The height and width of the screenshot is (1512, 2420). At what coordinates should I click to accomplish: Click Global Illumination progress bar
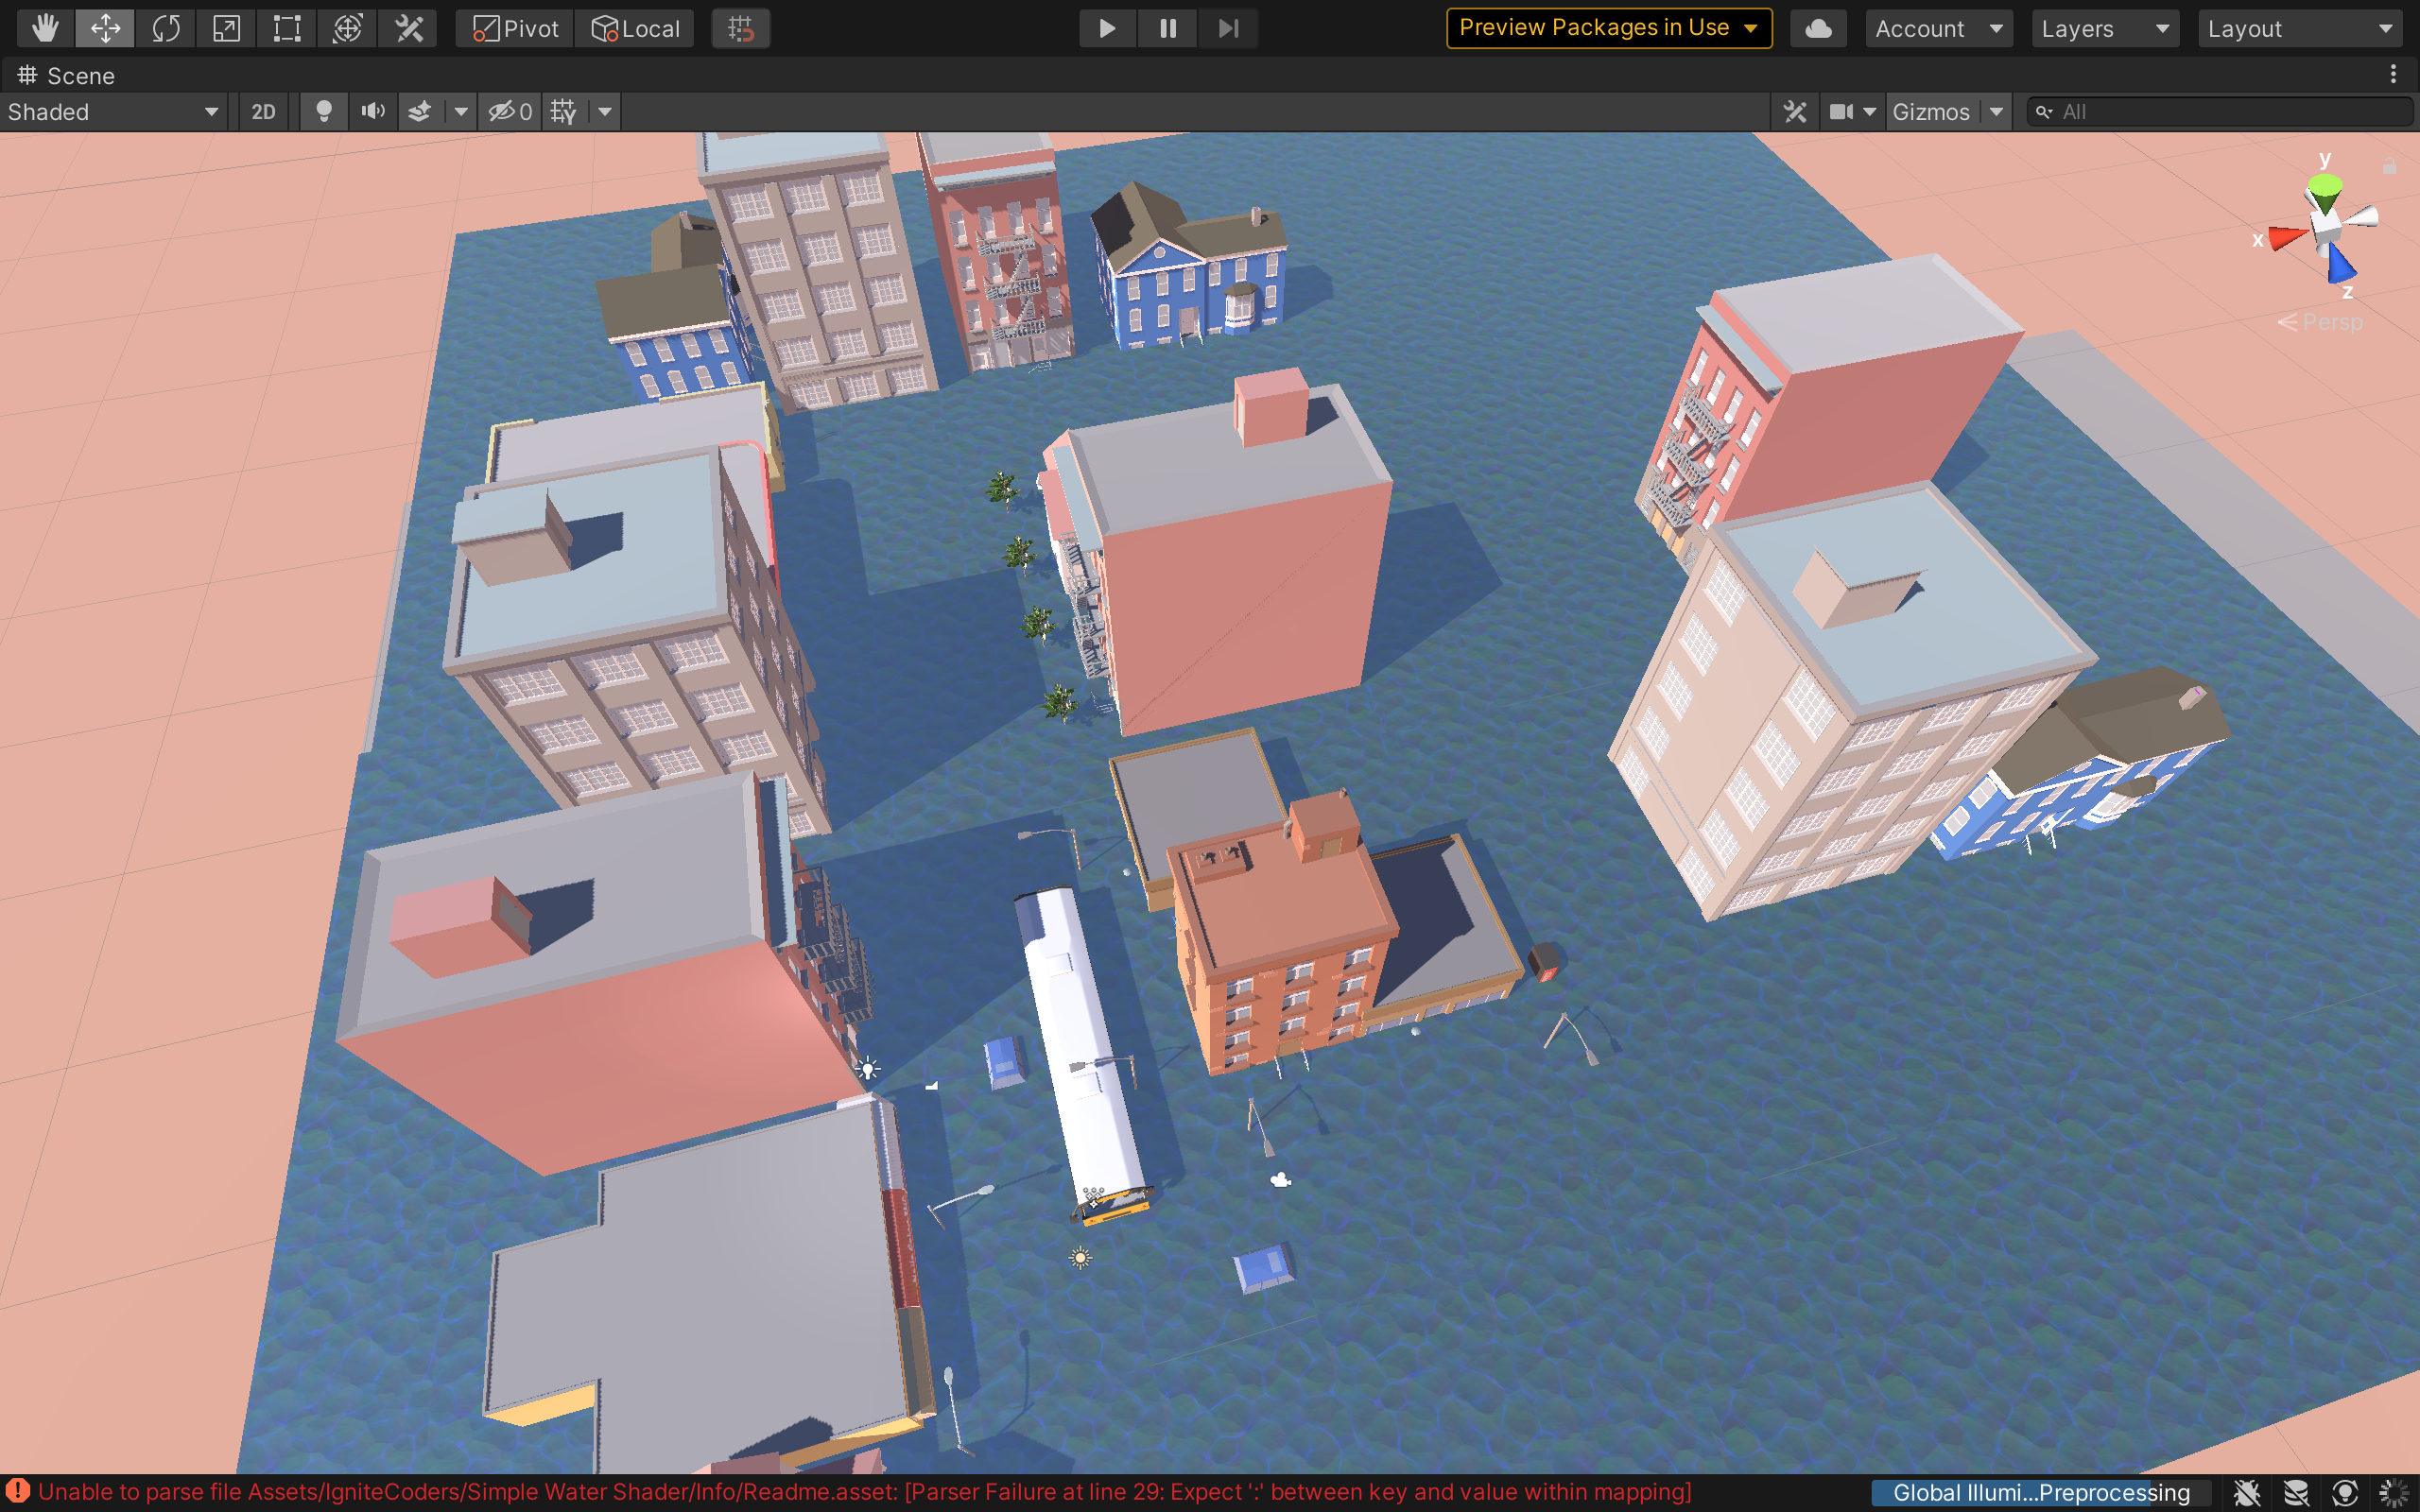pos(2040,1492)
